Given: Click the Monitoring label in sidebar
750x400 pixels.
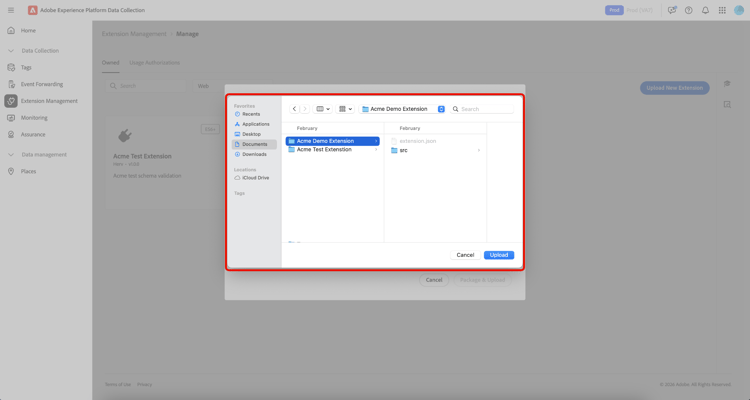Looking at the screenshot, I should click(x=34, y=118).
